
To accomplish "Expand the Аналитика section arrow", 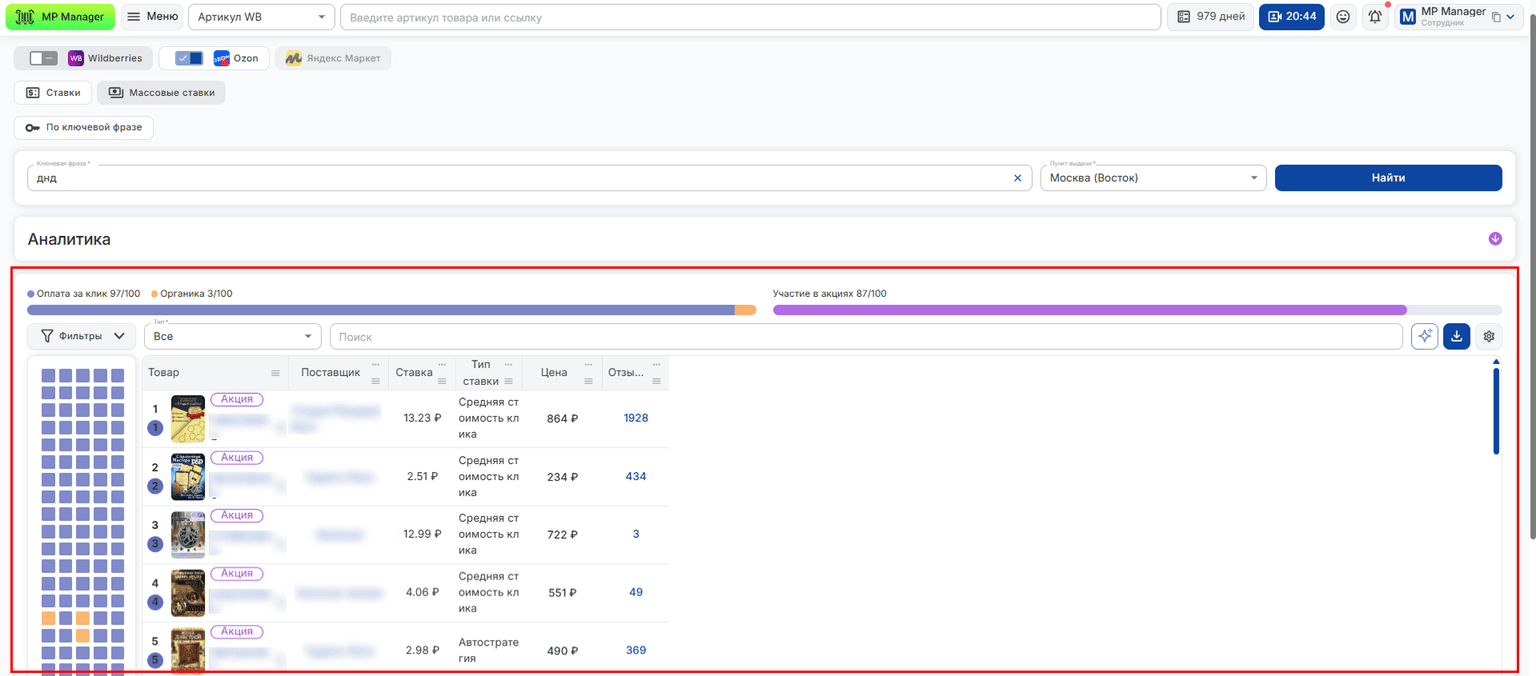I will (1495, 239).
